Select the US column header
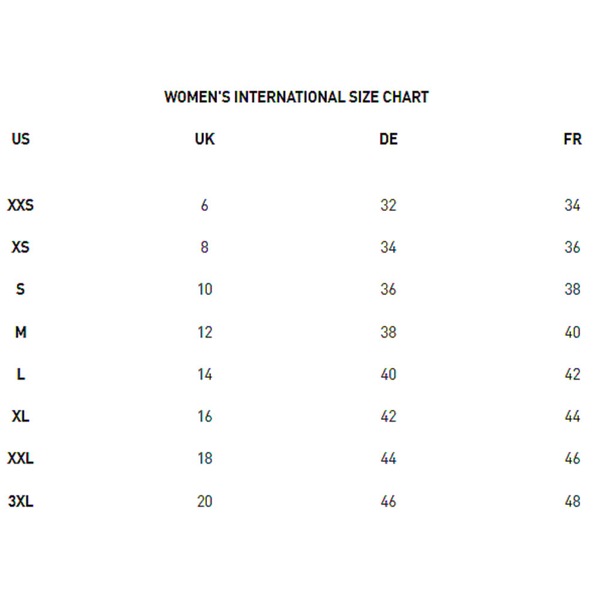600x600 pixels. click(21, 139)
